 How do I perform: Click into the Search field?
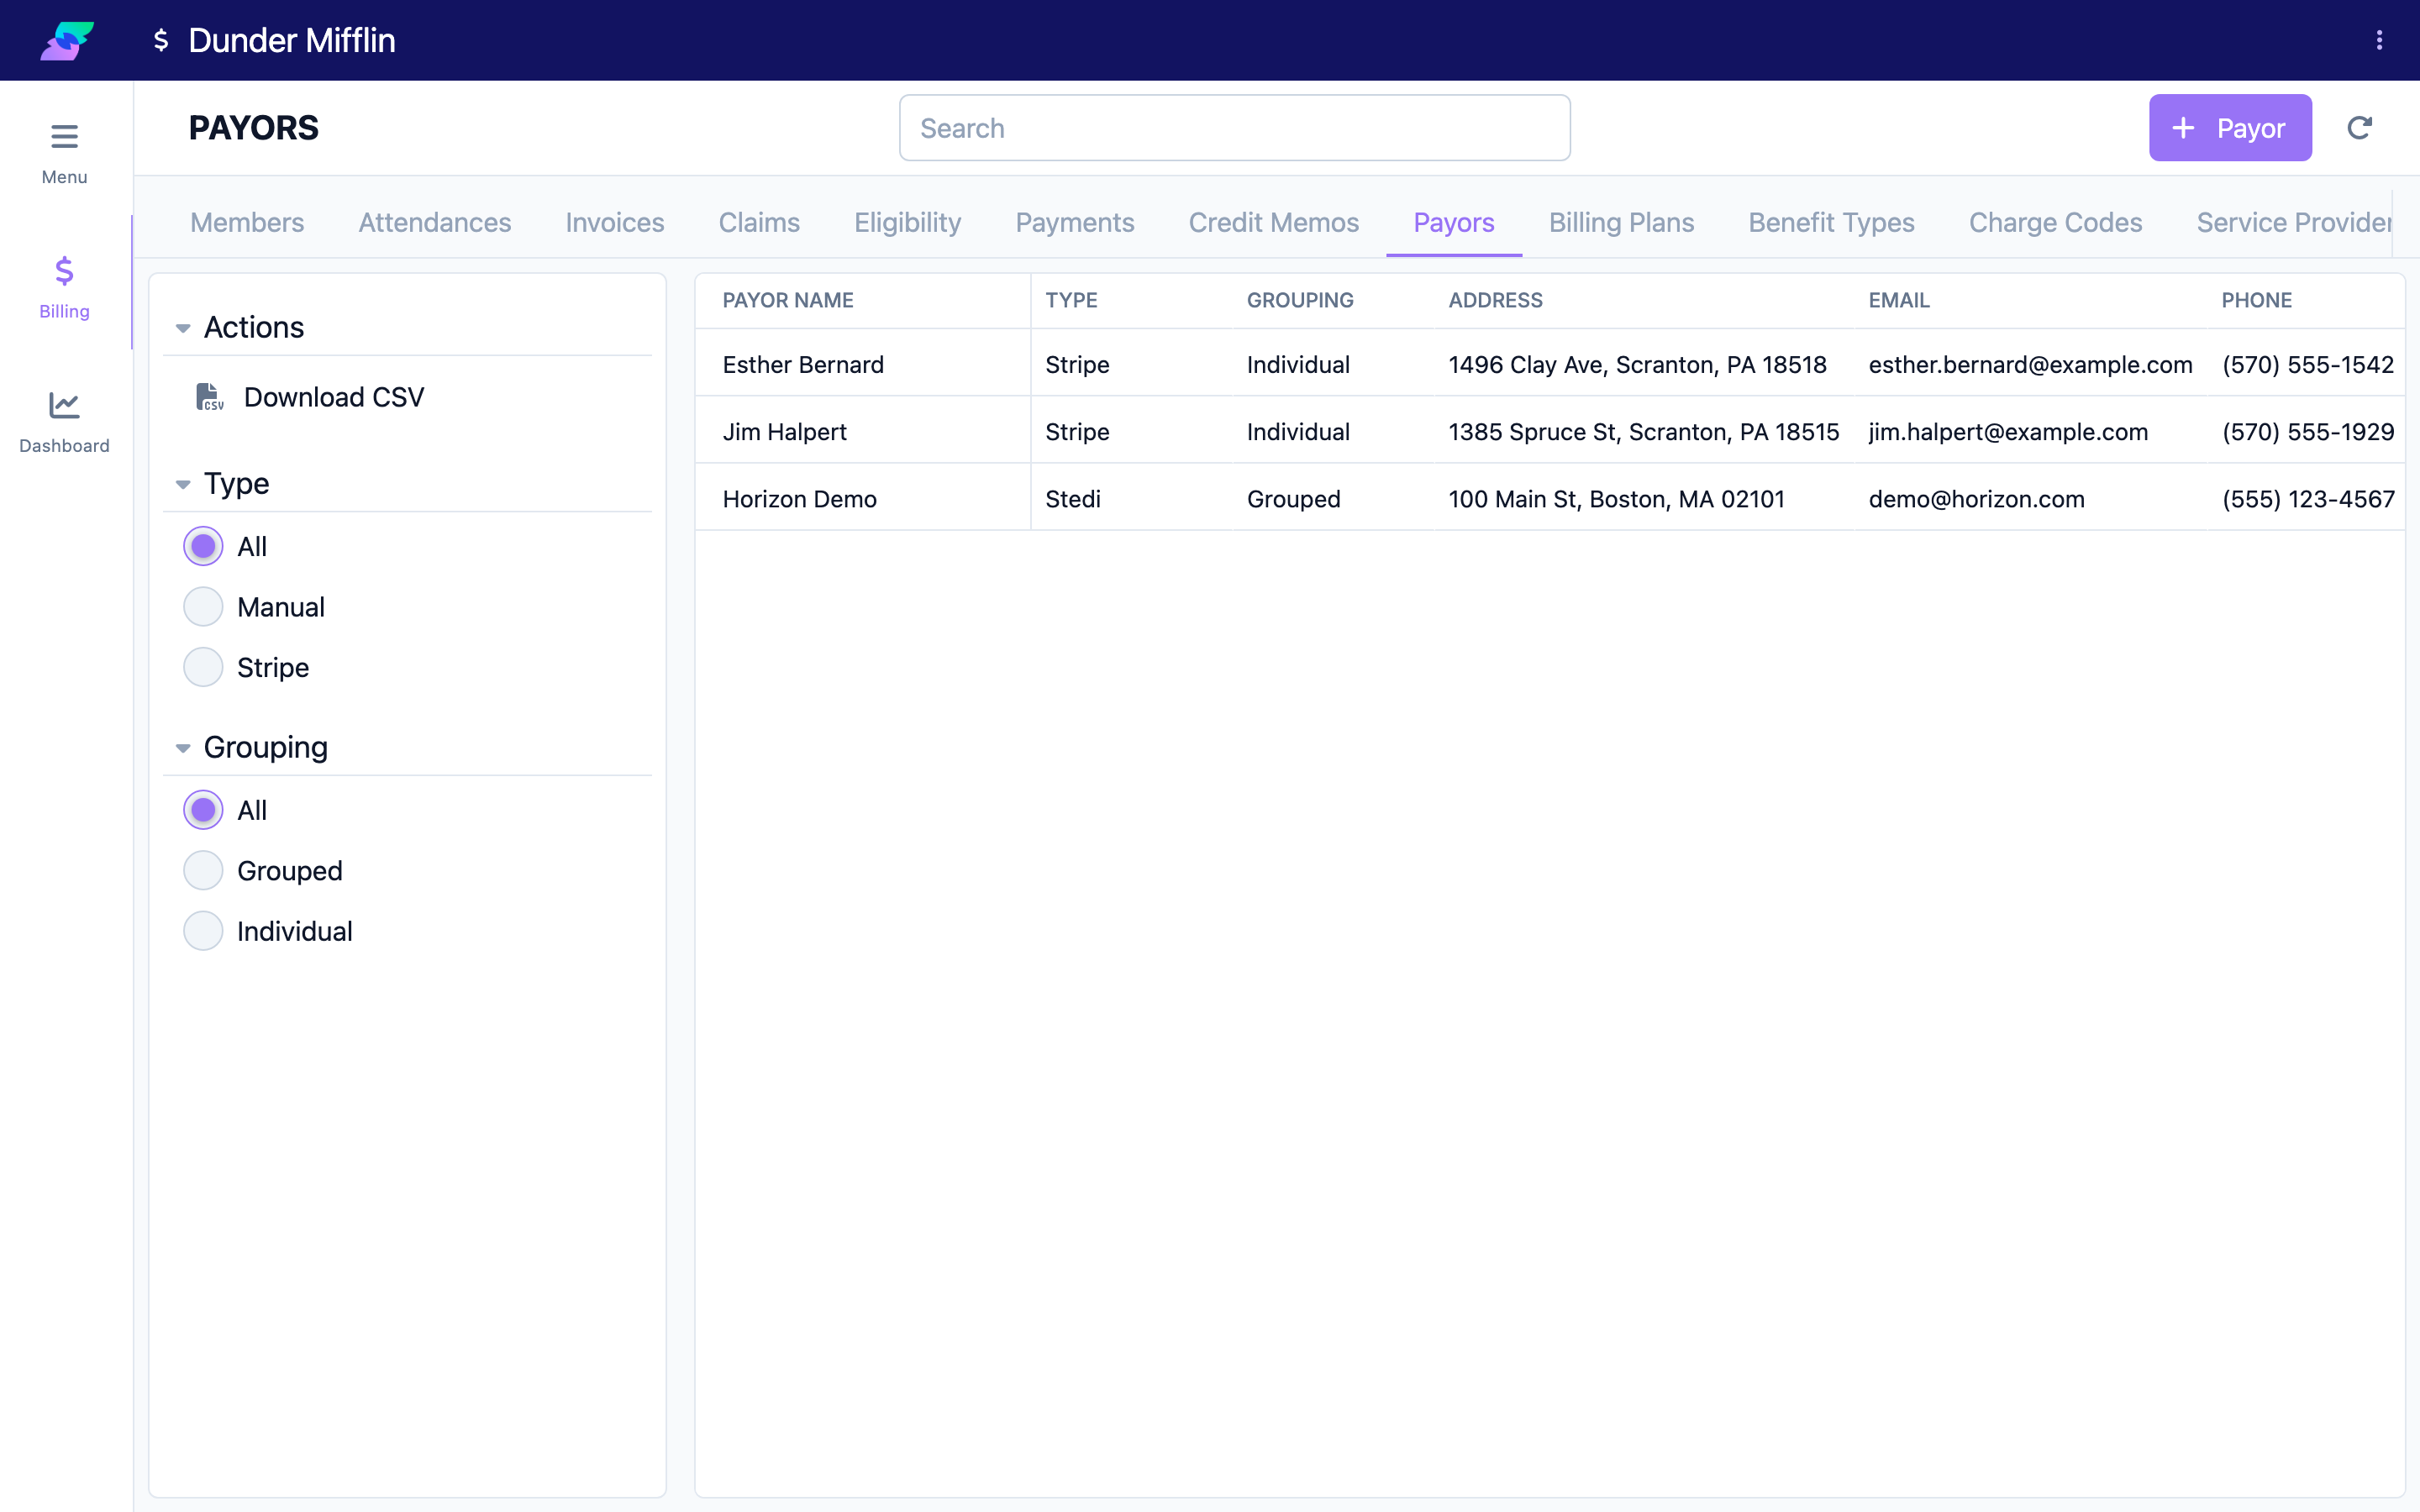1234,128
